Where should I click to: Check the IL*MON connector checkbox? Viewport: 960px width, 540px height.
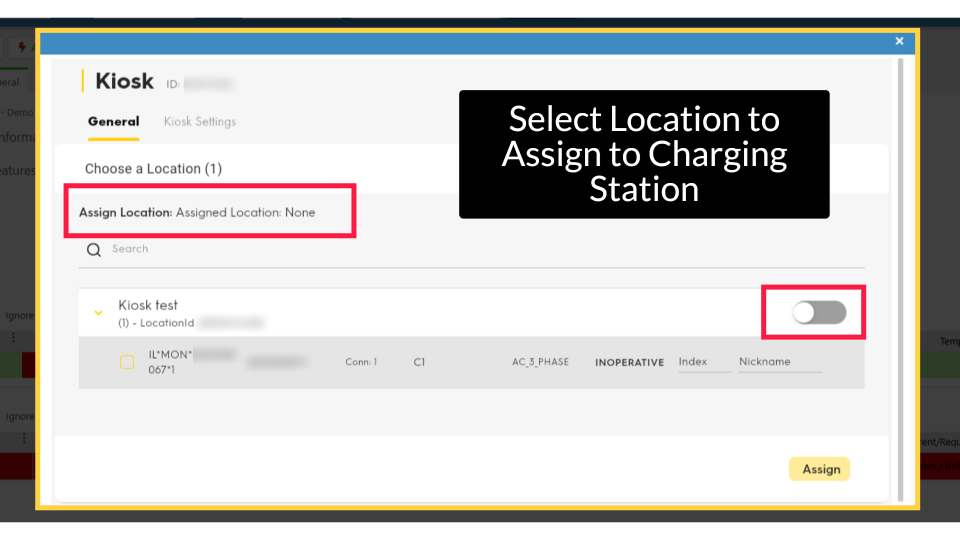pyautogui.click(x=127, y=362)
